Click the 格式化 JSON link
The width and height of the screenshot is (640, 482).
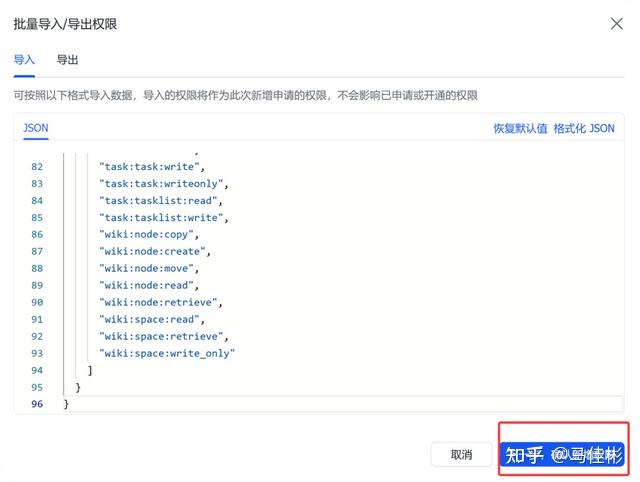click(x=584, y=129)
